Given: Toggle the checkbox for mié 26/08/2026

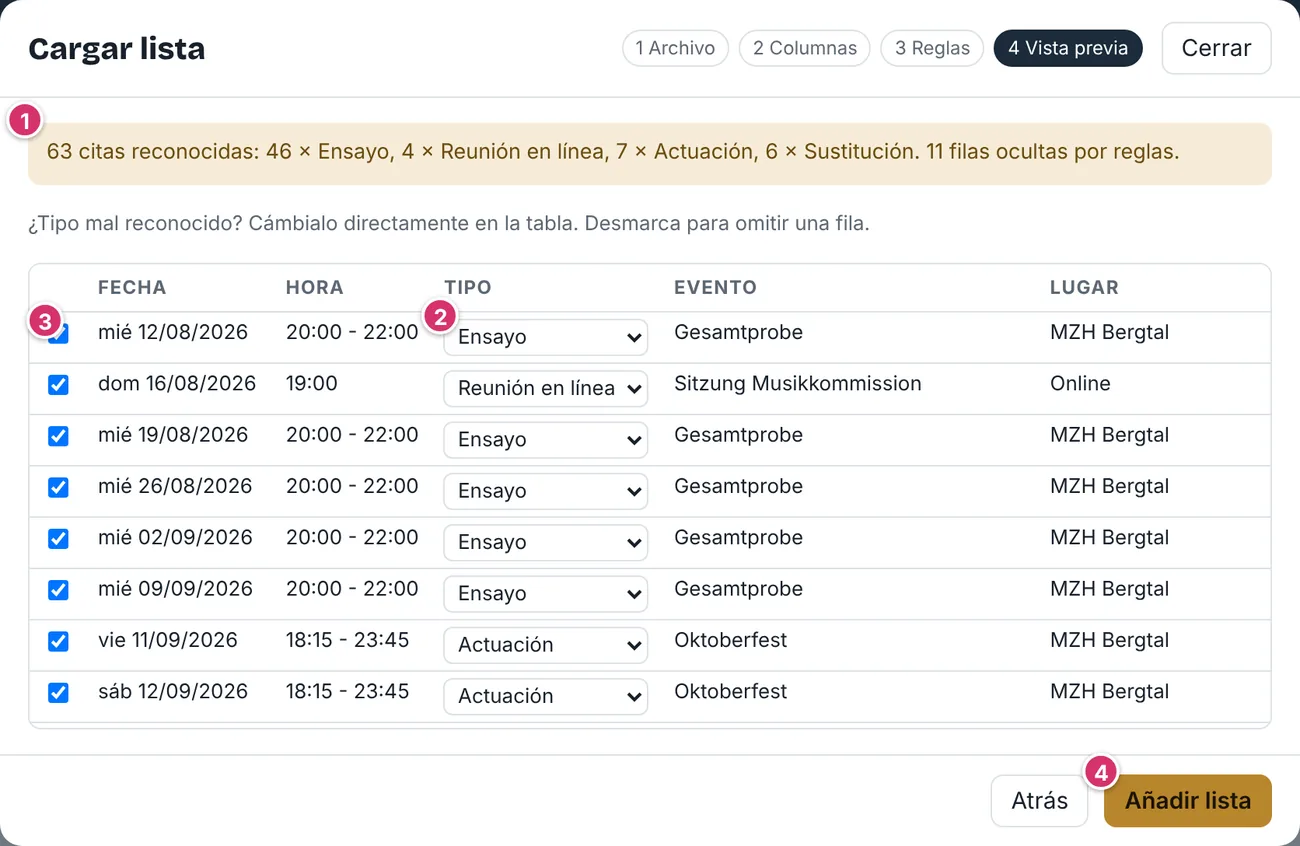Looking at the screenshot, I should pos(59,487).
